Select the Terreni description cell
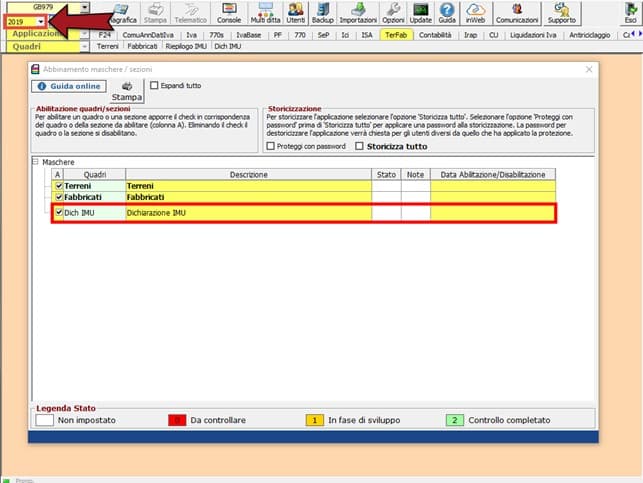643x483 pixels. pos(249,186)
